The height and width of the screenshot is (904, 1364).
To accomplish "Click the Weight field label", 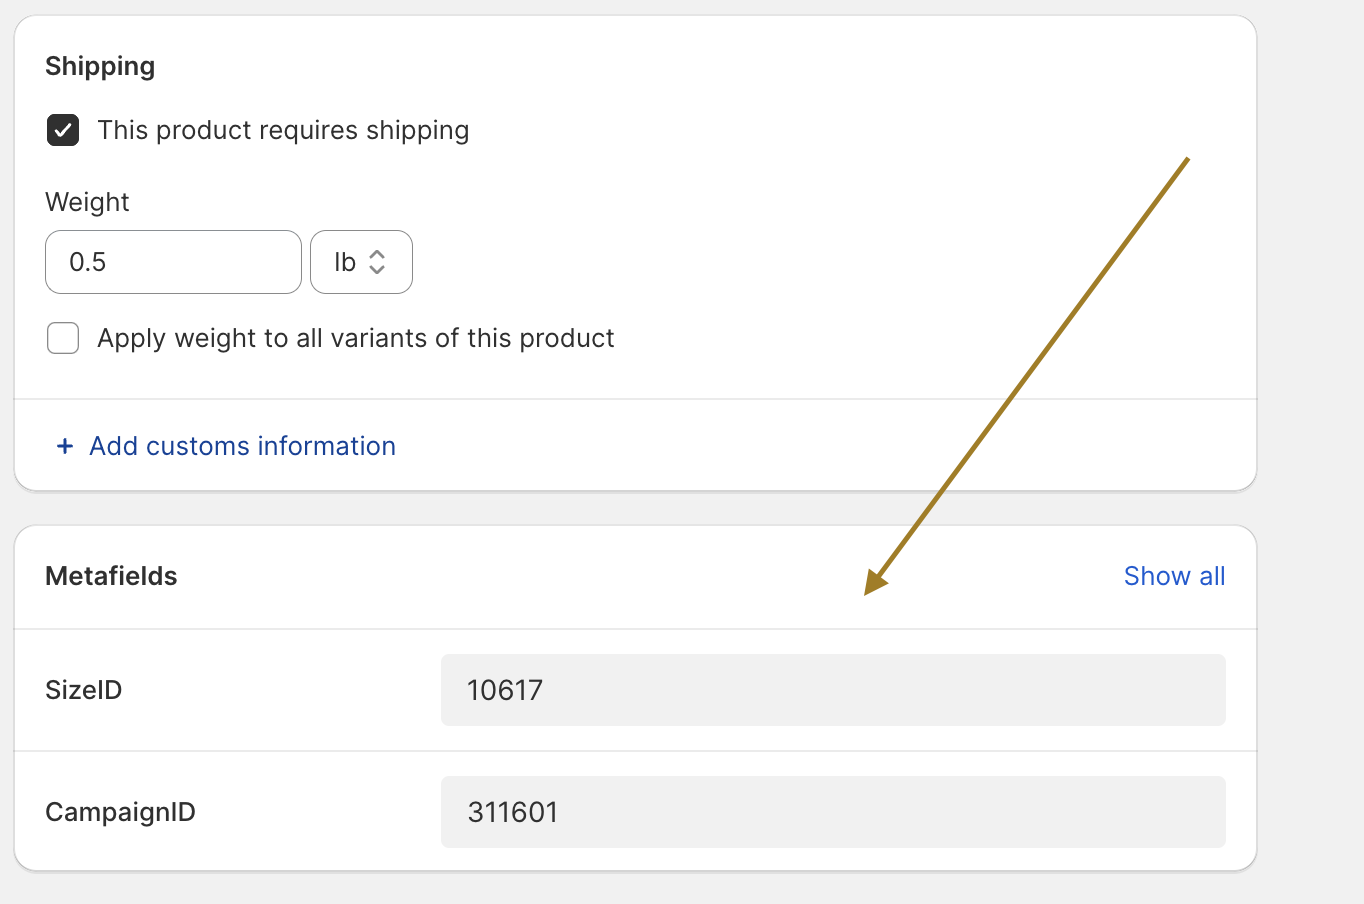I will click(87, 202).
